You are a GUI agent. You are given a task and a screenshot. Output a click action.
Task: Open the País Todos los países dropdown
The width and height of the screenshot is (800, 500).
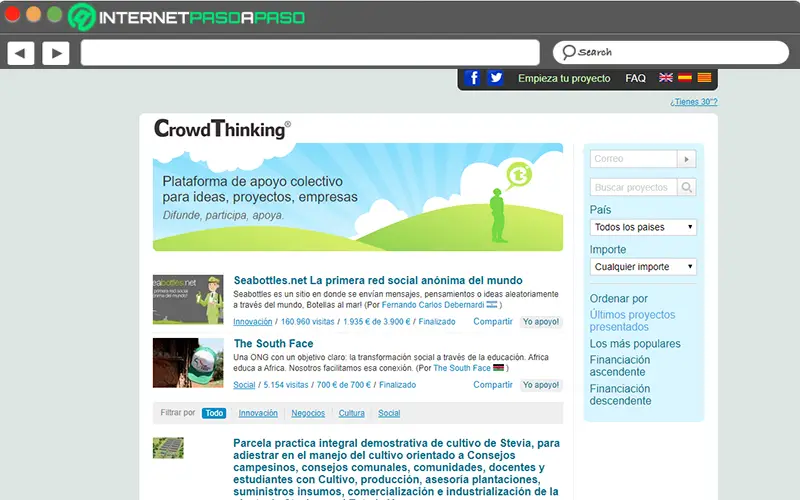(643, 227)
